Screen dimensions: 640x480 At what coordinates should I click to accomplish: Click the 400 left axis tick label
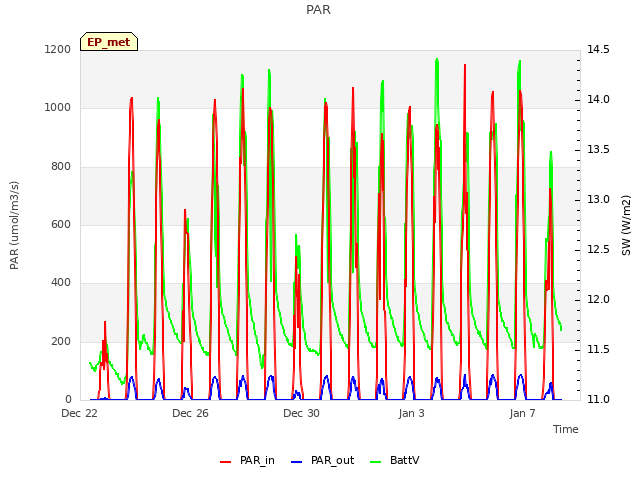(61, 282)
